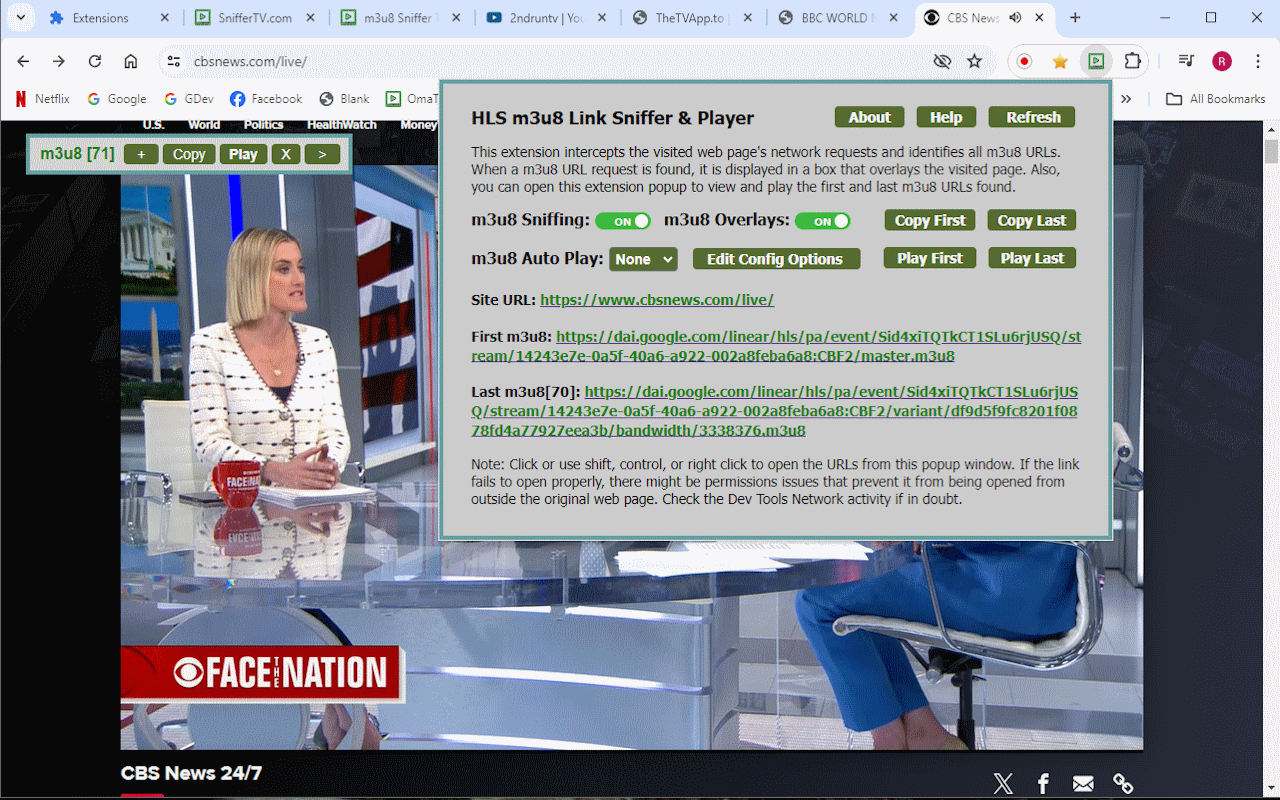The height and width of the screenshot is (800, 1280).
Task: Click the overlay Play button
Action: (x=243, y=154)
